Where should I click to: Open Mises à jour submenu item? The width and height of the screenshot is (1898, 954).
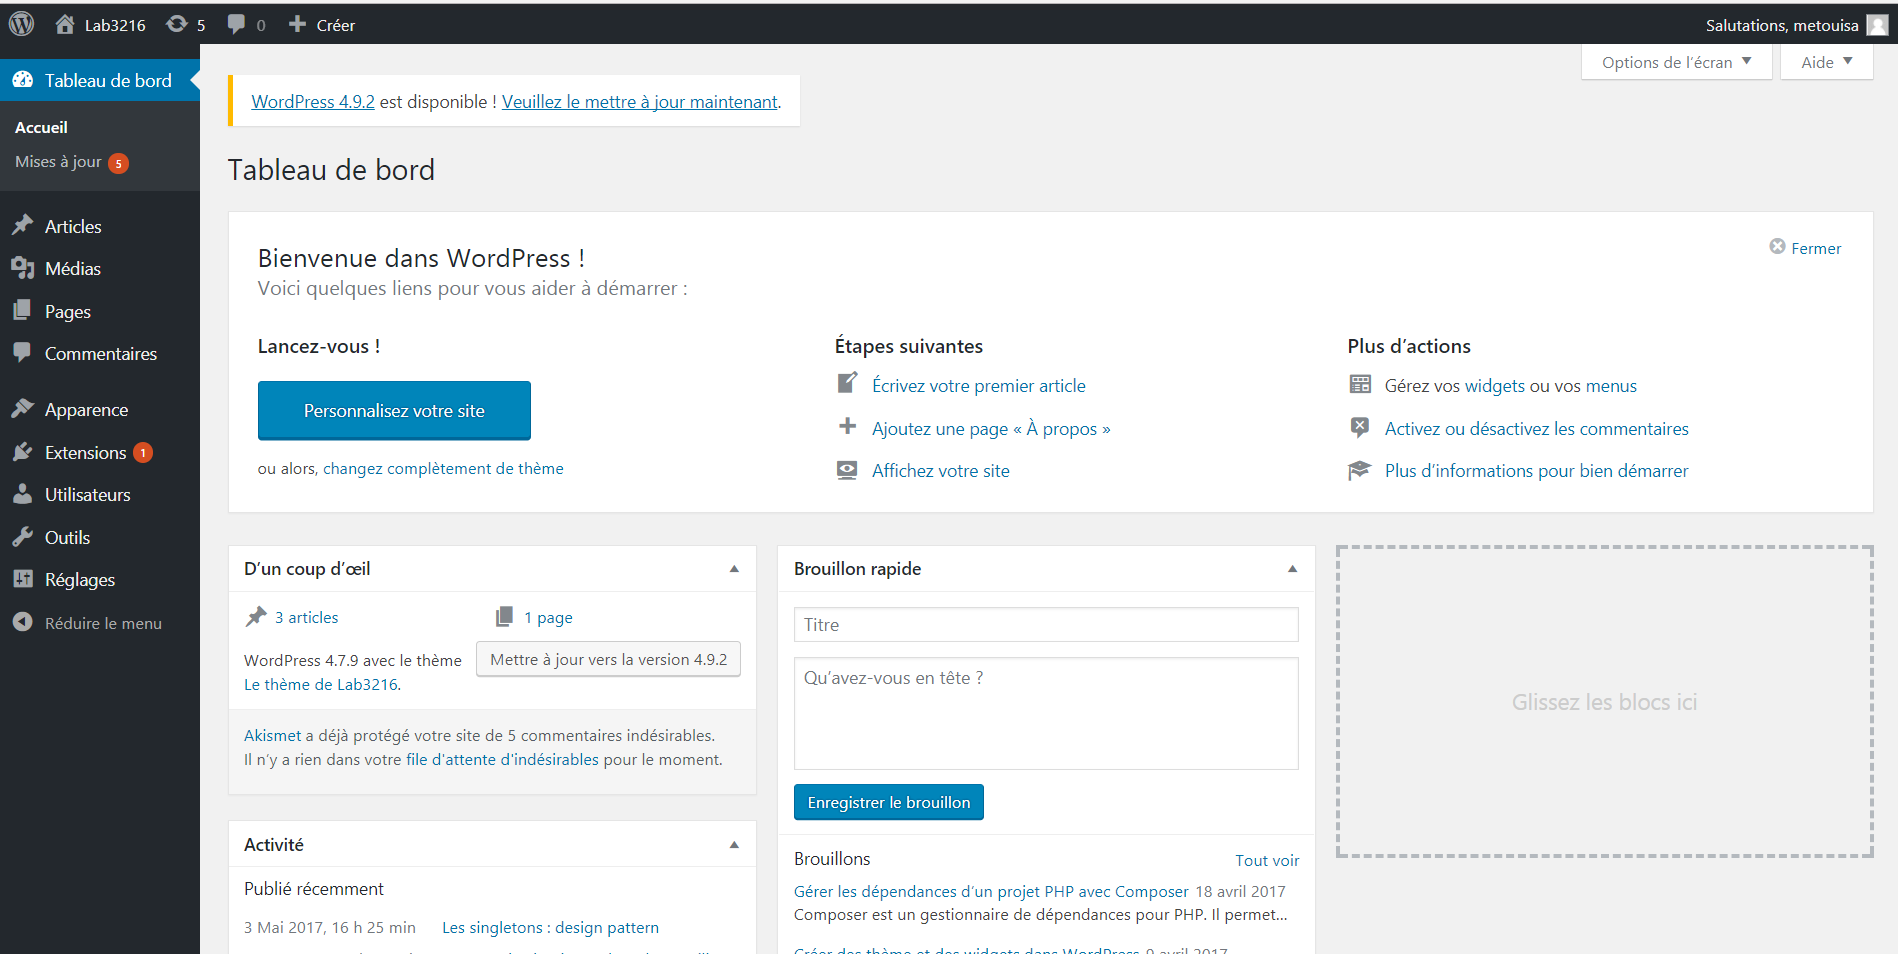point(58,162)
